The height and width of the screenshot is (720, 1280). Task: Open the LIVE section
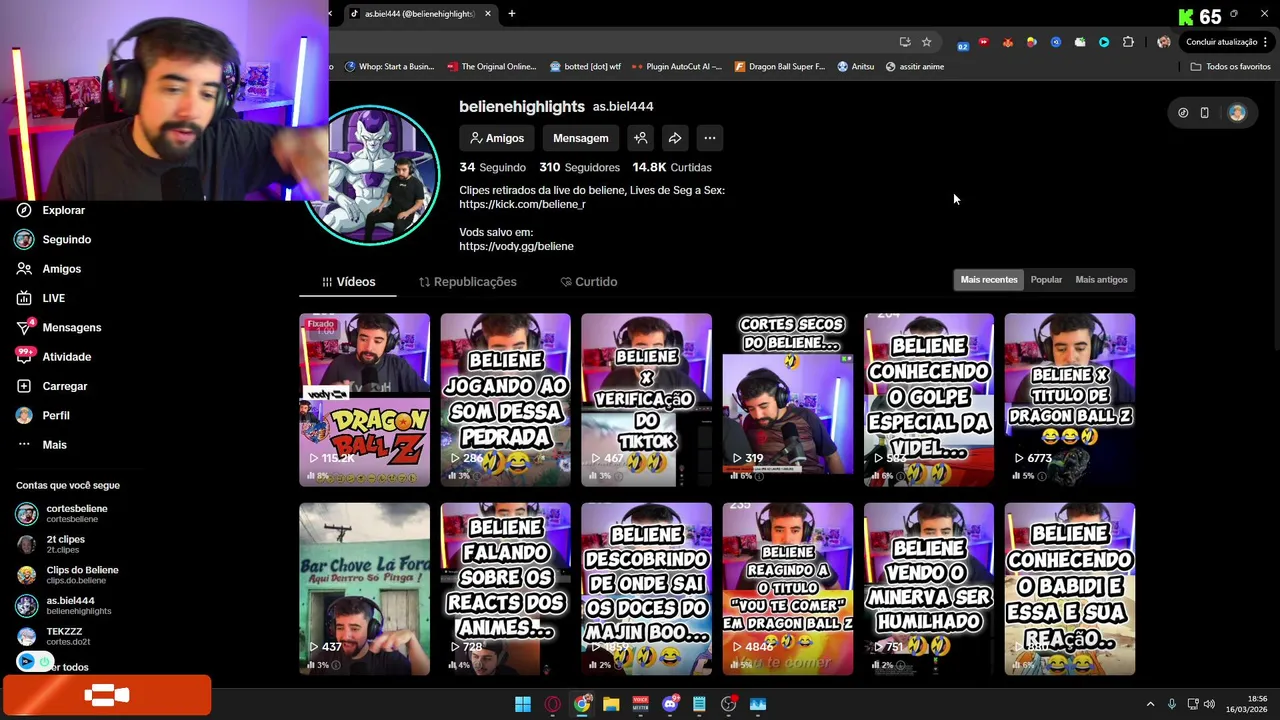point(40,298)
